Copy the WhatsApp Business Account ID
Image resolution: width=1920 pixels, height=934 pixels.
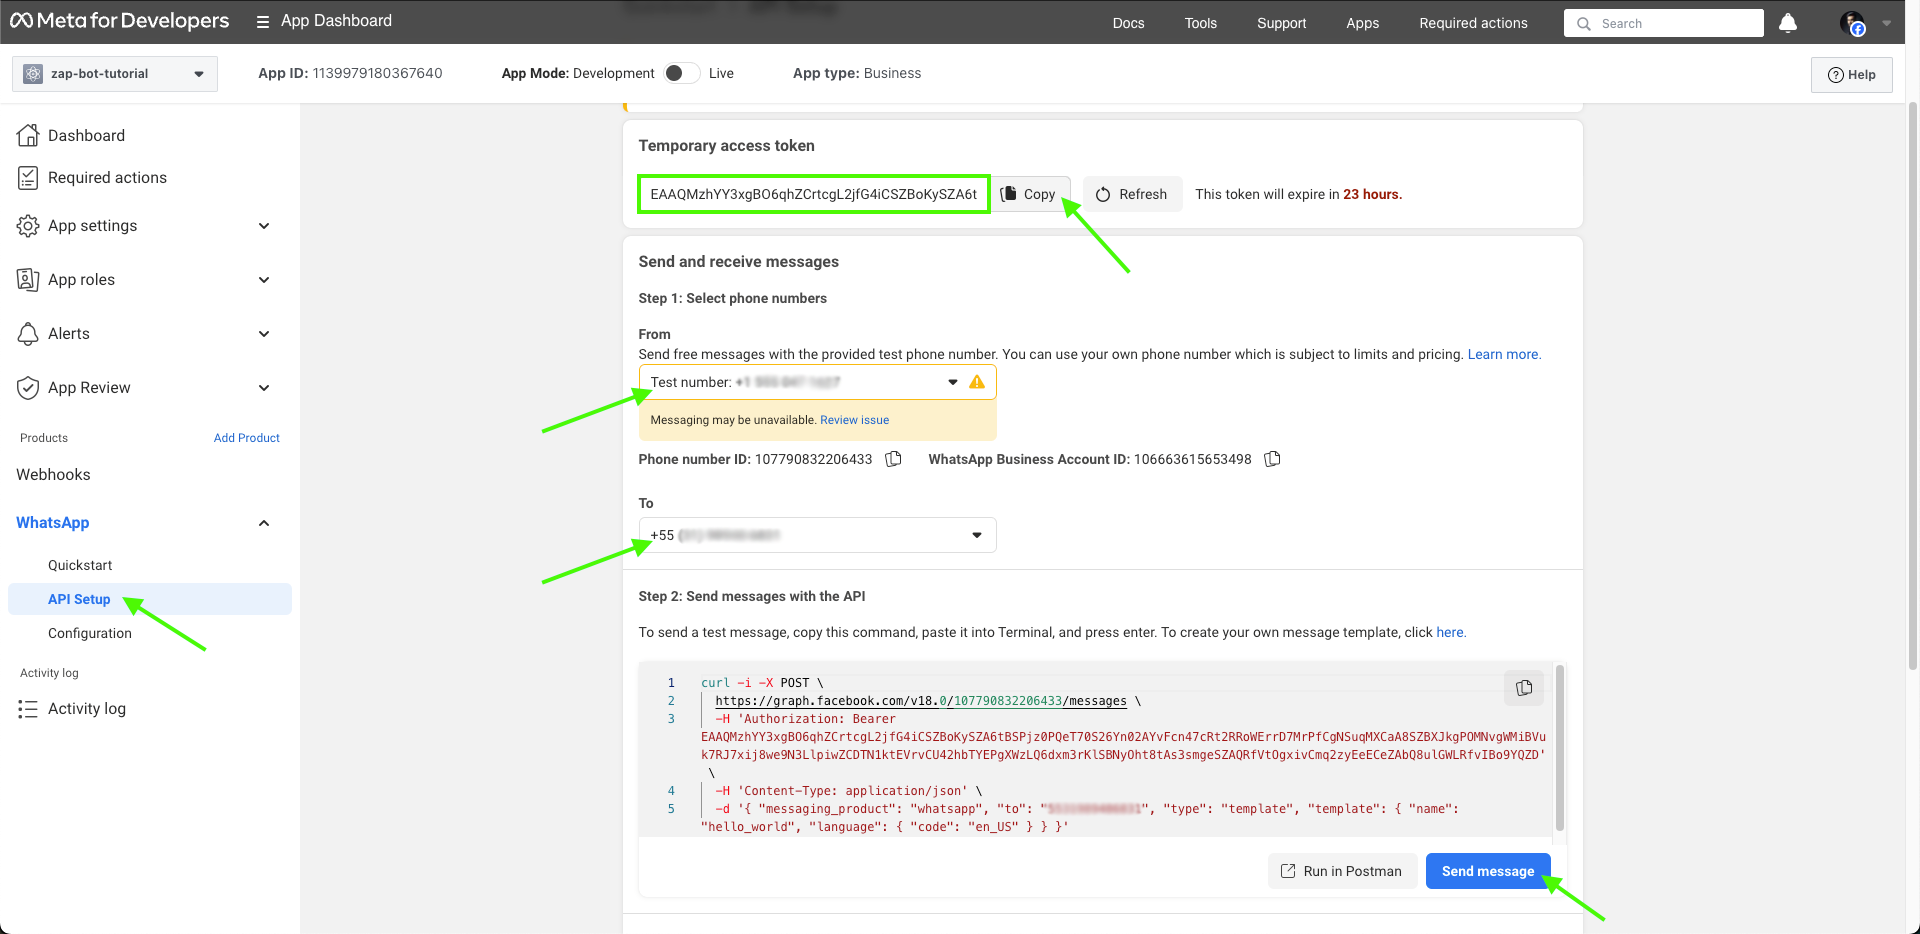tap(1272, 459)
